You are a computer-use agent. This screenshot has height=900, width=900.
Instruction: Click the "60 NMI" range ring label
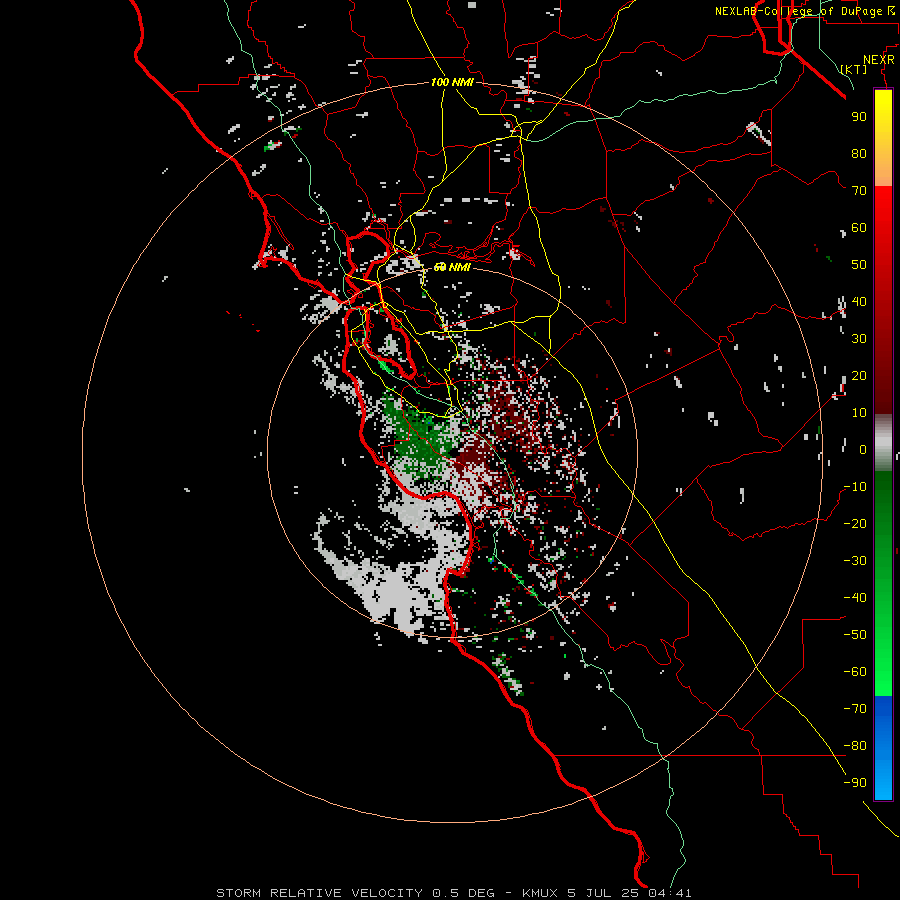pyautogui.click(x=452, y=267)
